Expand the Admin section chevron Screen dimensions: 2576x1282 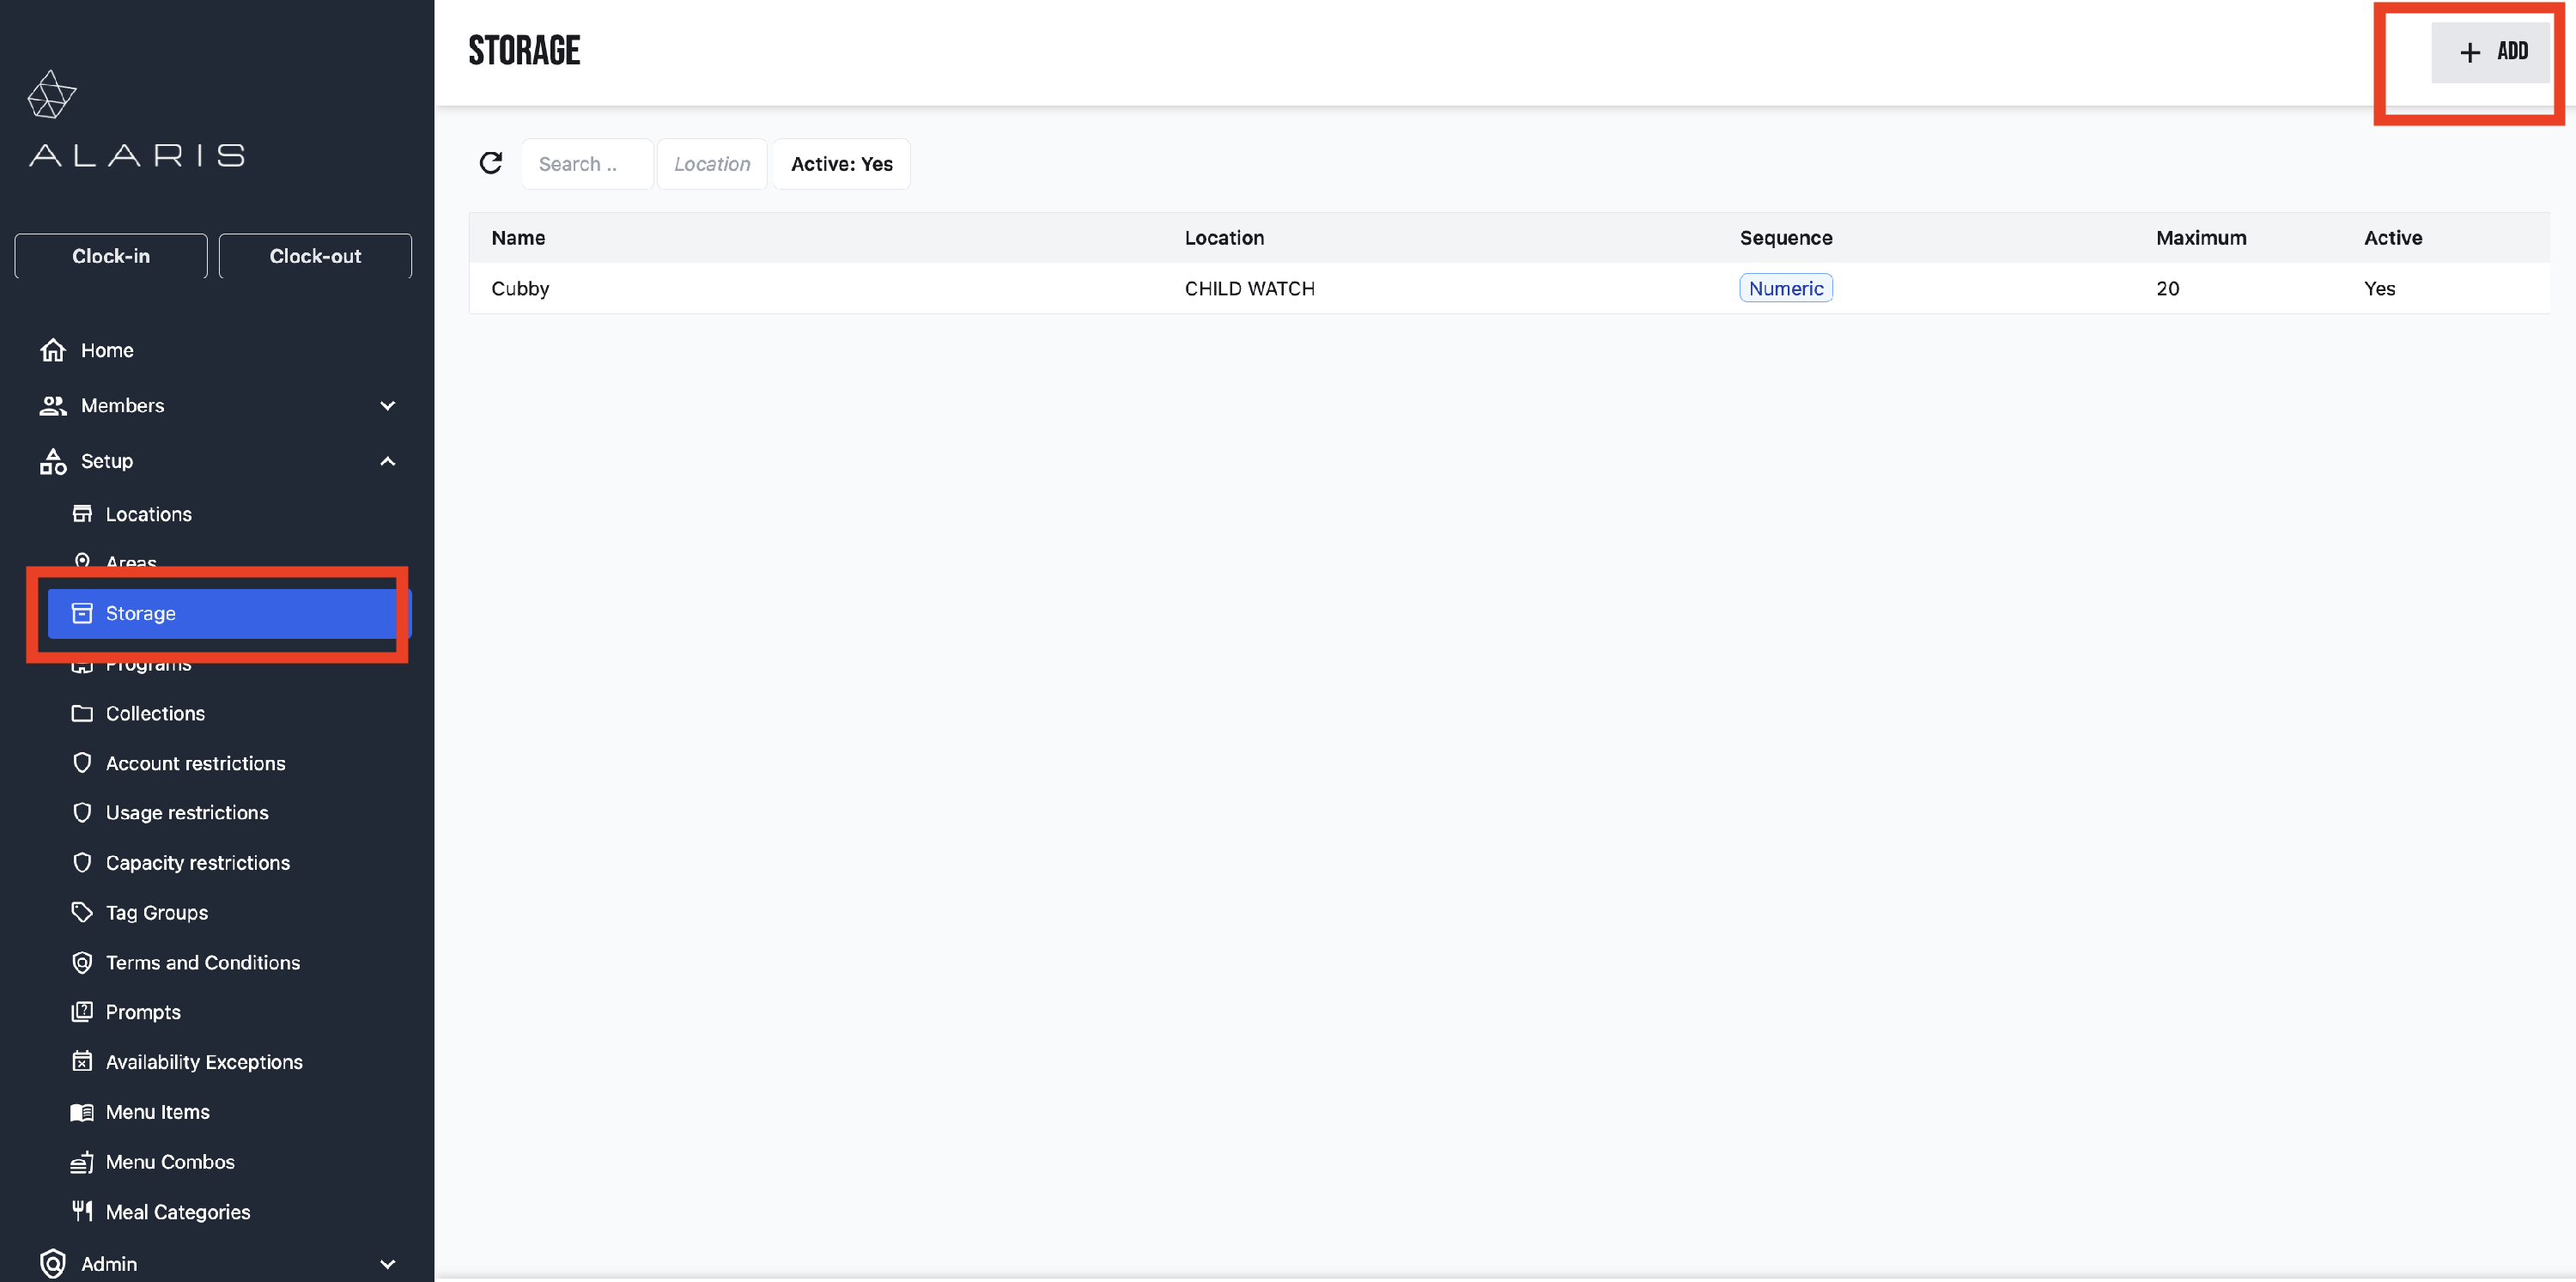click(x=388, y=1263)
